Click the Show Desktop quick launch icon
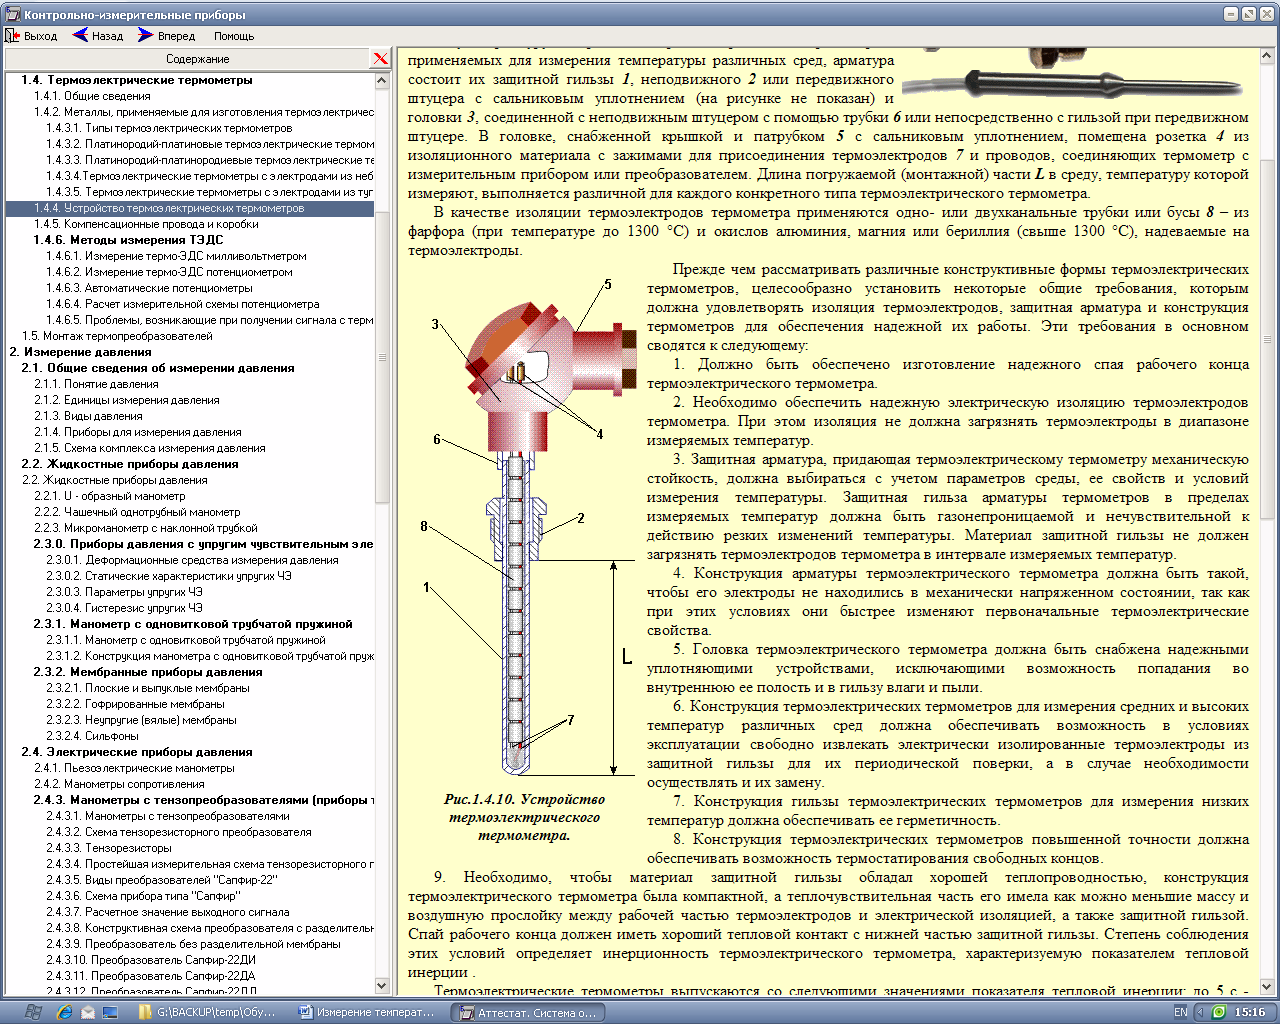The image size is (1280, 1024). coord(110,1012)
